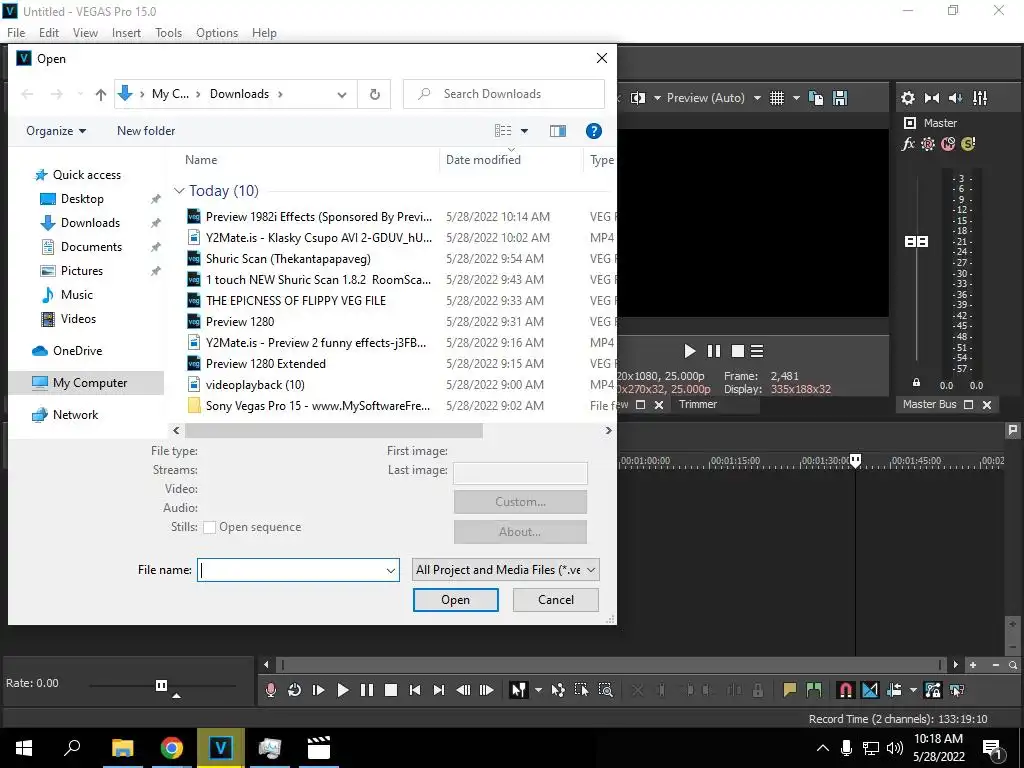Open the view options dropdown arrow
This screenshot has width=1024, height=768.
[x=524, y=131]
